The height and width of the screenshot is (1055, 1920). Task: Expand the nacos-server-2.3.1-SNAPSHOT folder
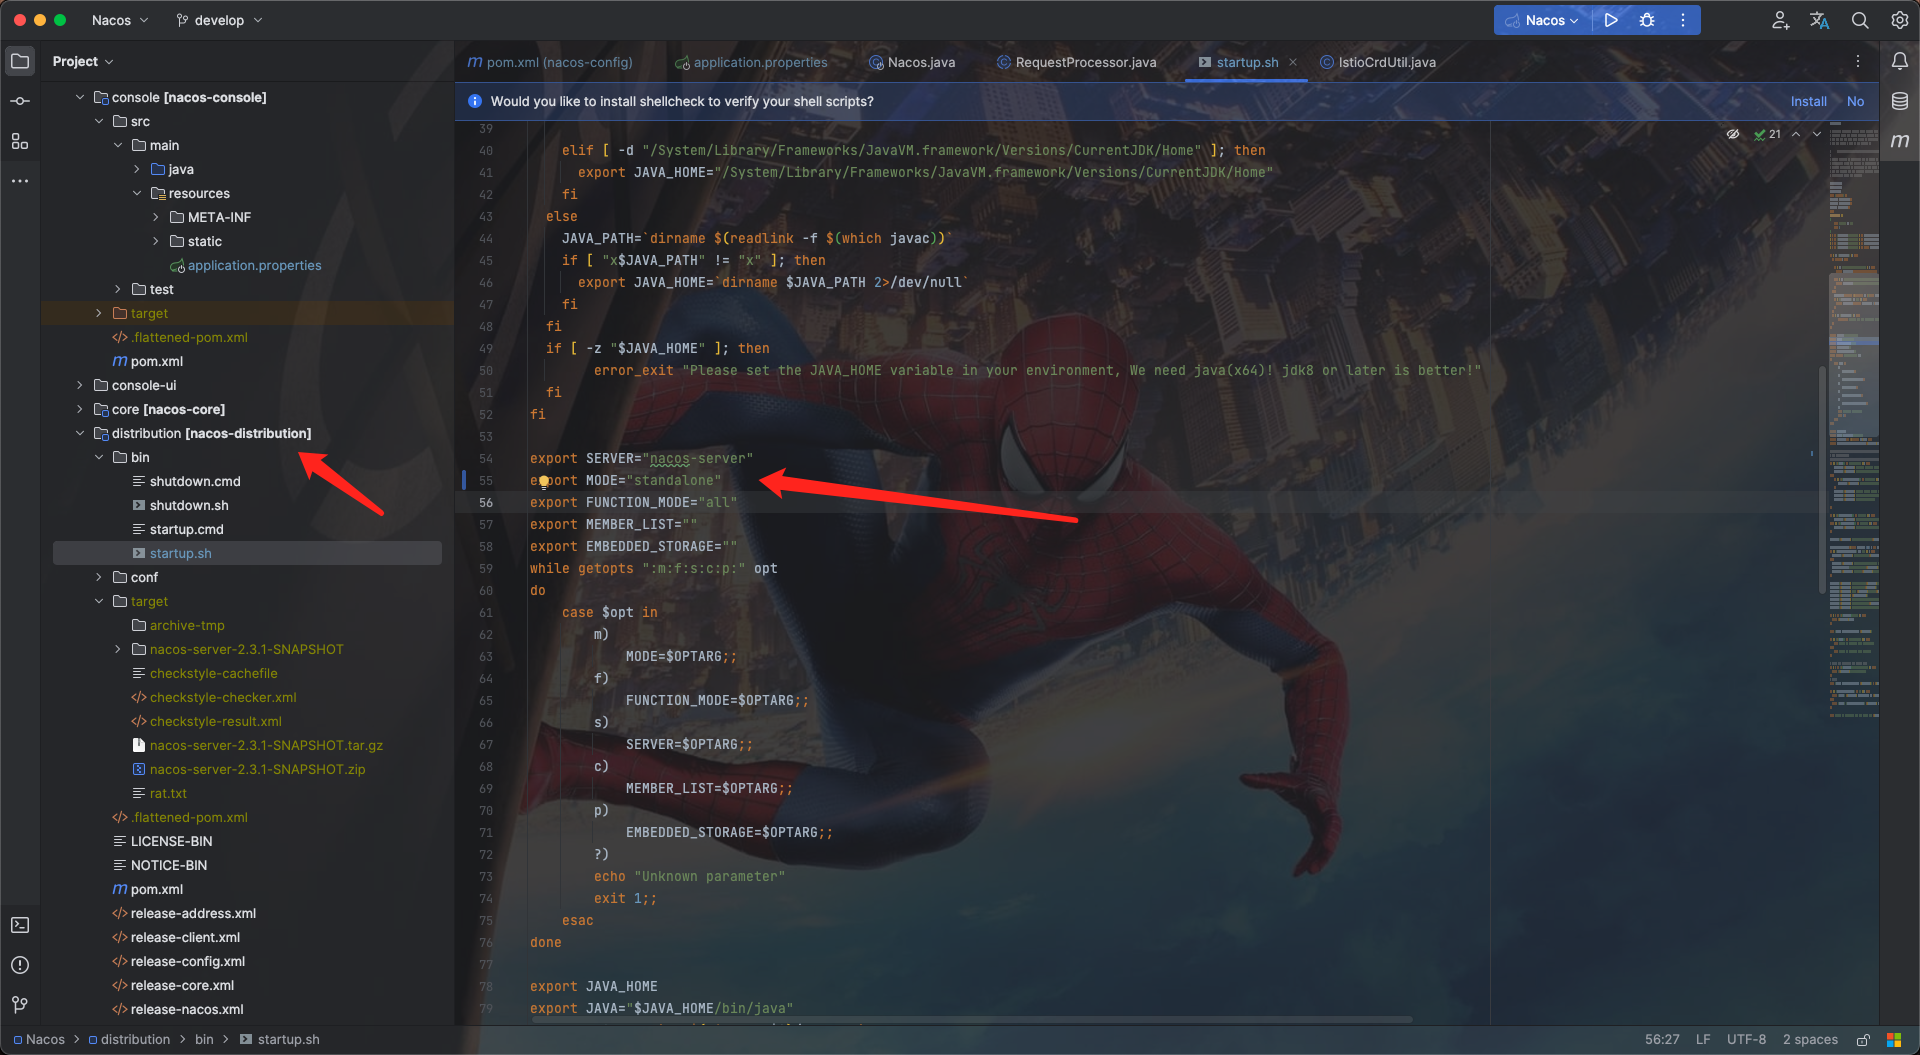(118, 649)
